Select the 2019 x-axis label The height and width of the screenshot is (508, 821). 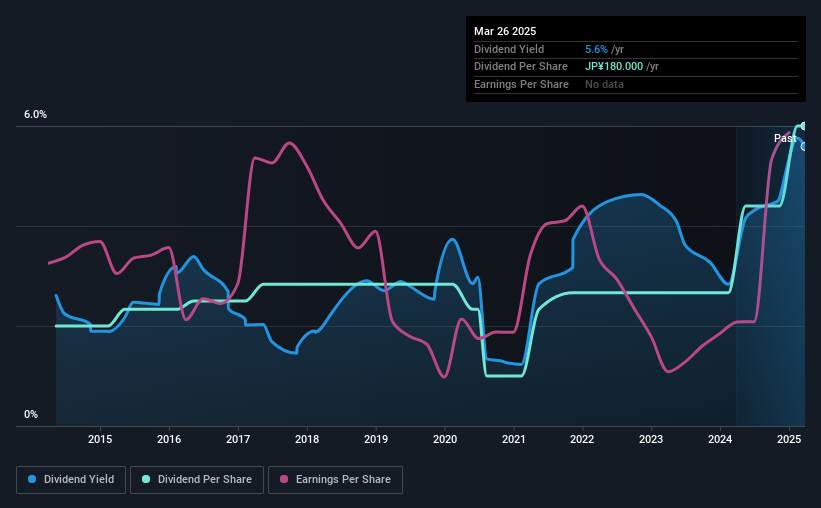pyautogui.click(x=376, y=439)
